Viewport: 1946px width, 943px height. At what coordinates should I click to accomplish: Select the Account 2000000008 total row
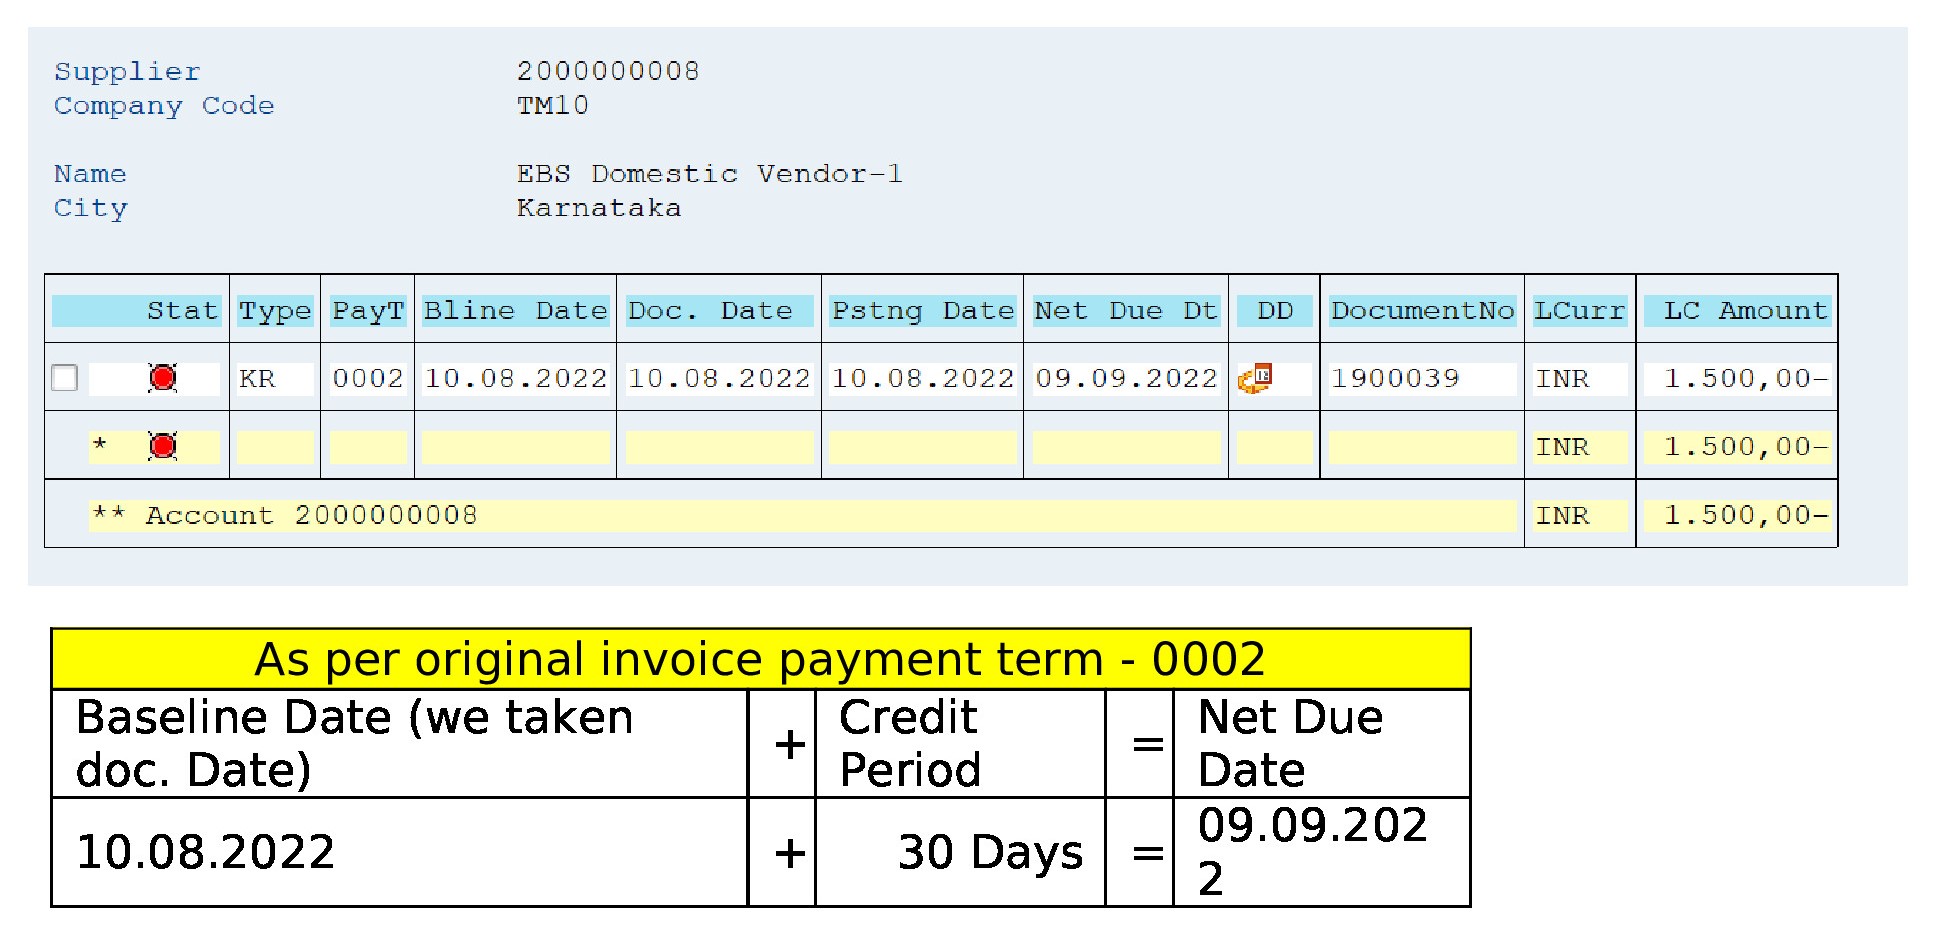click(310, 515)
